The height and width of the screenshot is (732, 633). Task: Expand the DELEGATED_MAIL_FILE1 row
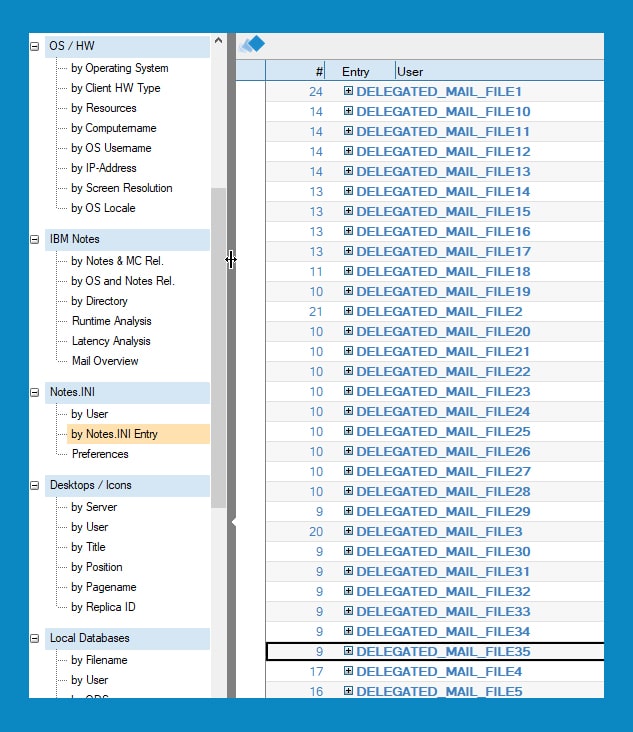349,91
